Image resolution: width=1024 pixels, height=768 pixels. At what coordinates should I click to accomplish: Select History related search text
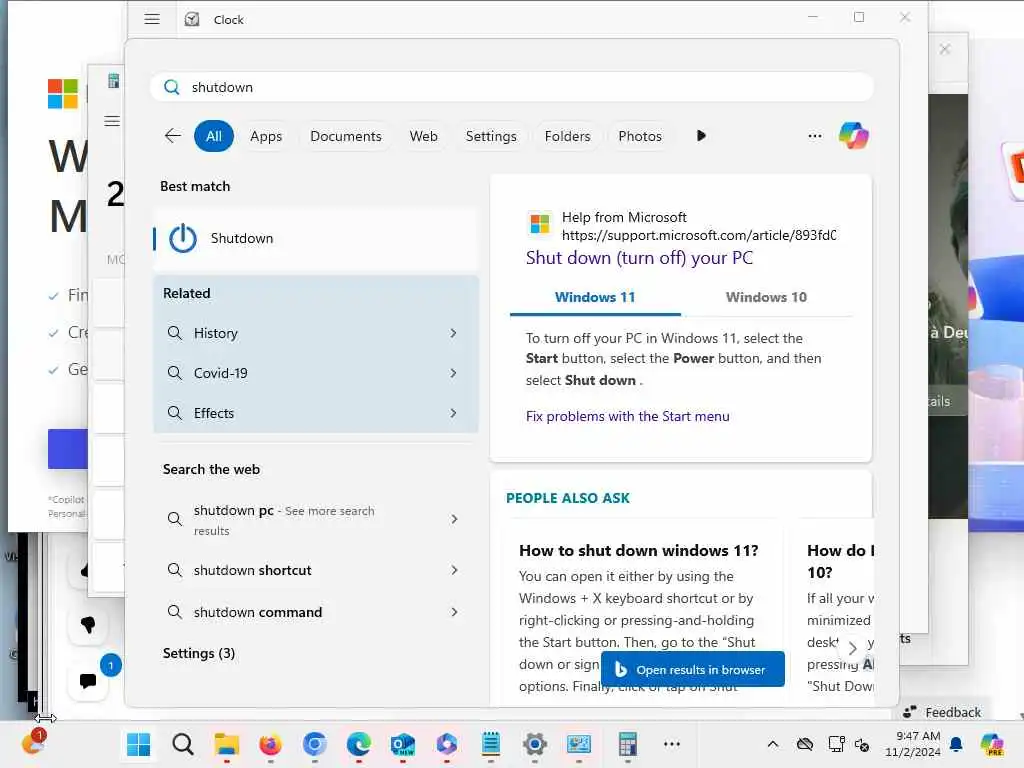(x=216, y=333)
